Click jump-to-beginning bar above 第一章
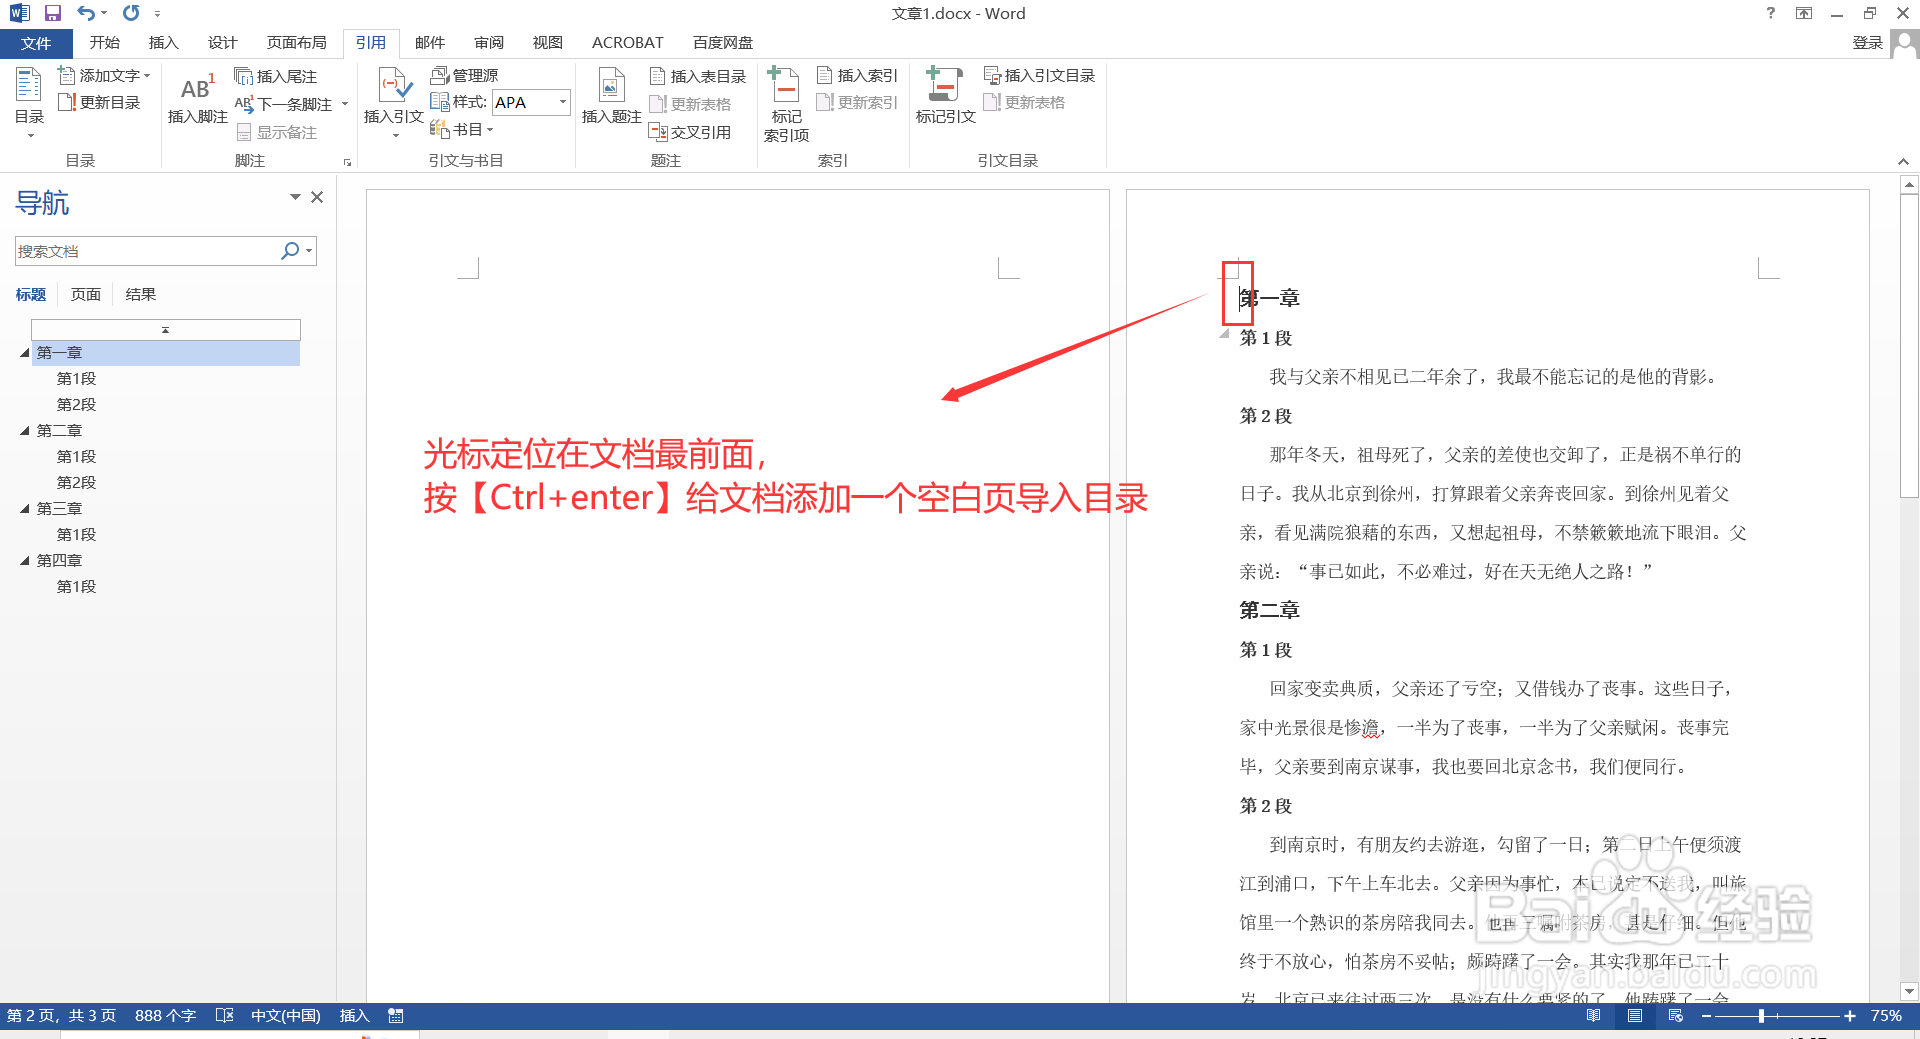The image size is (1920, 1039). tap(165, 329)
